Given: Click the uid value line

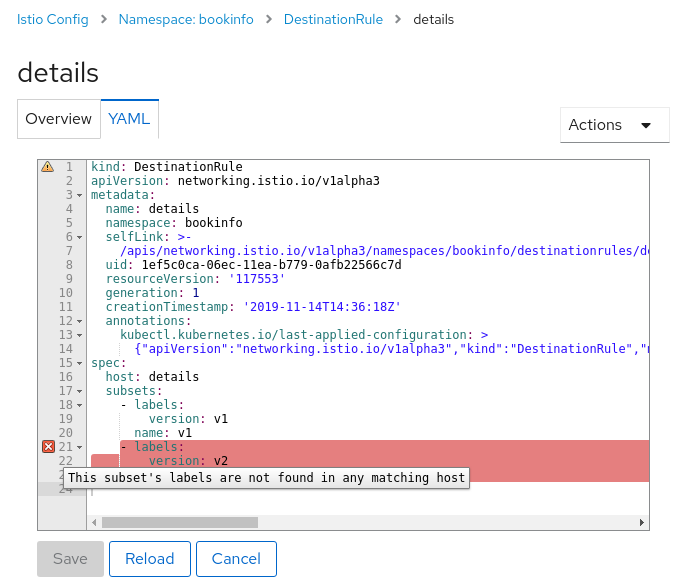Looking at the screenshot, I should click(253, 265).
